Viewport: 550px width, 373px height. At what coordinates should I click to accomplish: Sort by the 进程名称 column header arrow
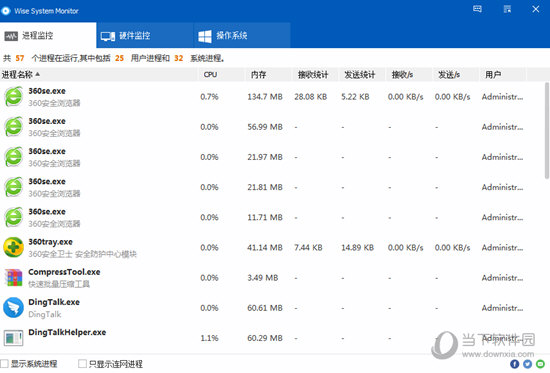tap(38, 74)
